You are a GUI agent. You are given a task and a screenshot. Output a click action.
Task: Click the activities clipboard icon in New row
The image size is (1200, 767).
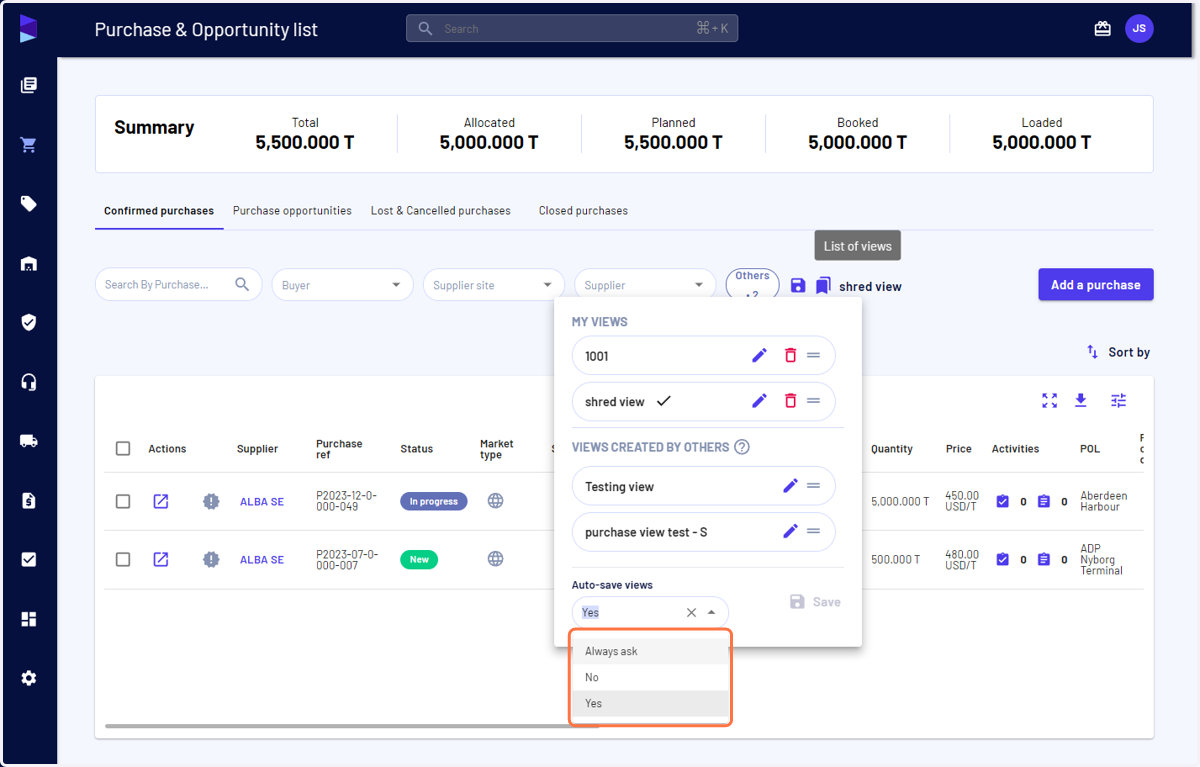[1043, 560]
